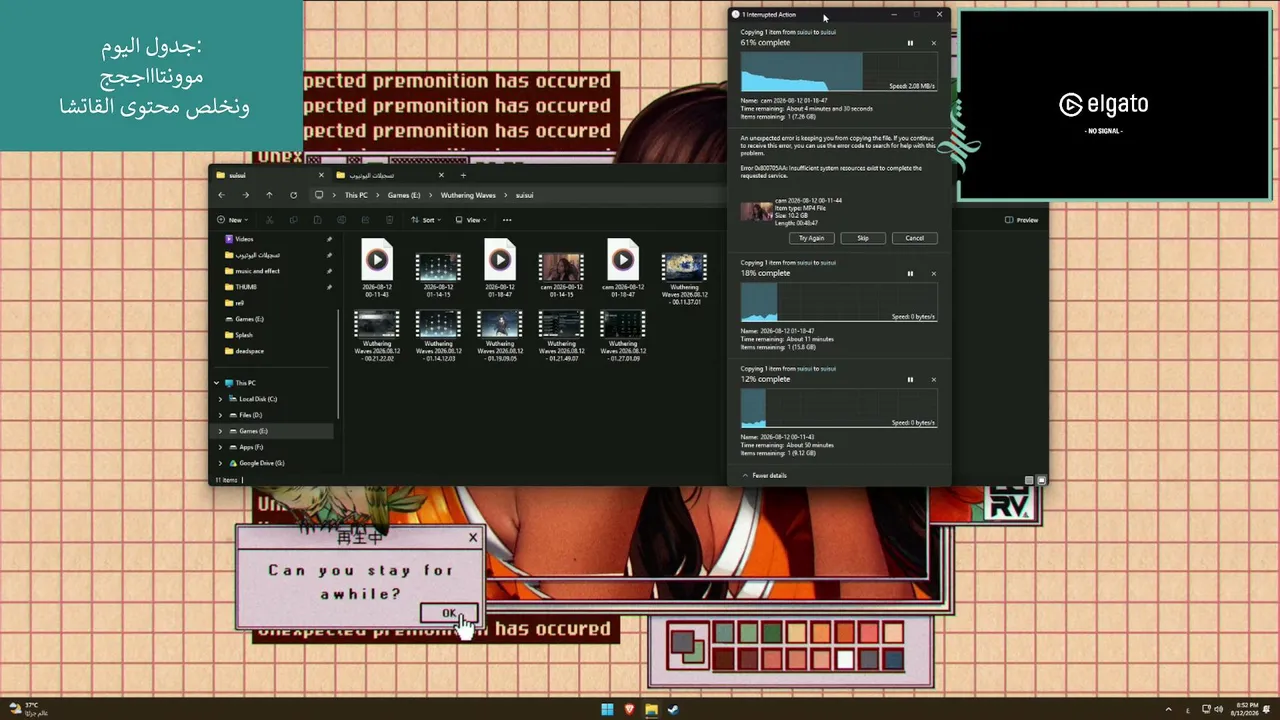Click Wuthering Waves in the address breadcrumb
Viewport: 1280px width, 720px height.
click(x=468, y=195)
